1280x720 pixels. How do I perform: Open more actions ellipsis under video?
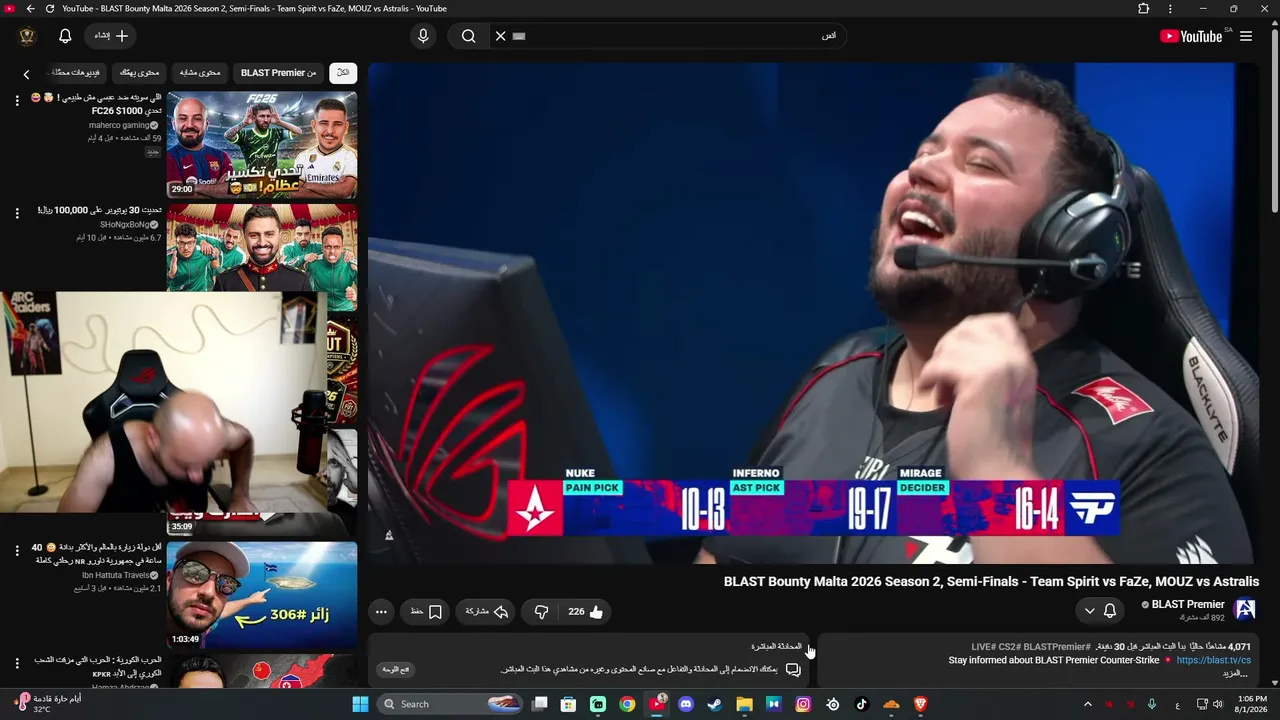click(x=381, y=612)
